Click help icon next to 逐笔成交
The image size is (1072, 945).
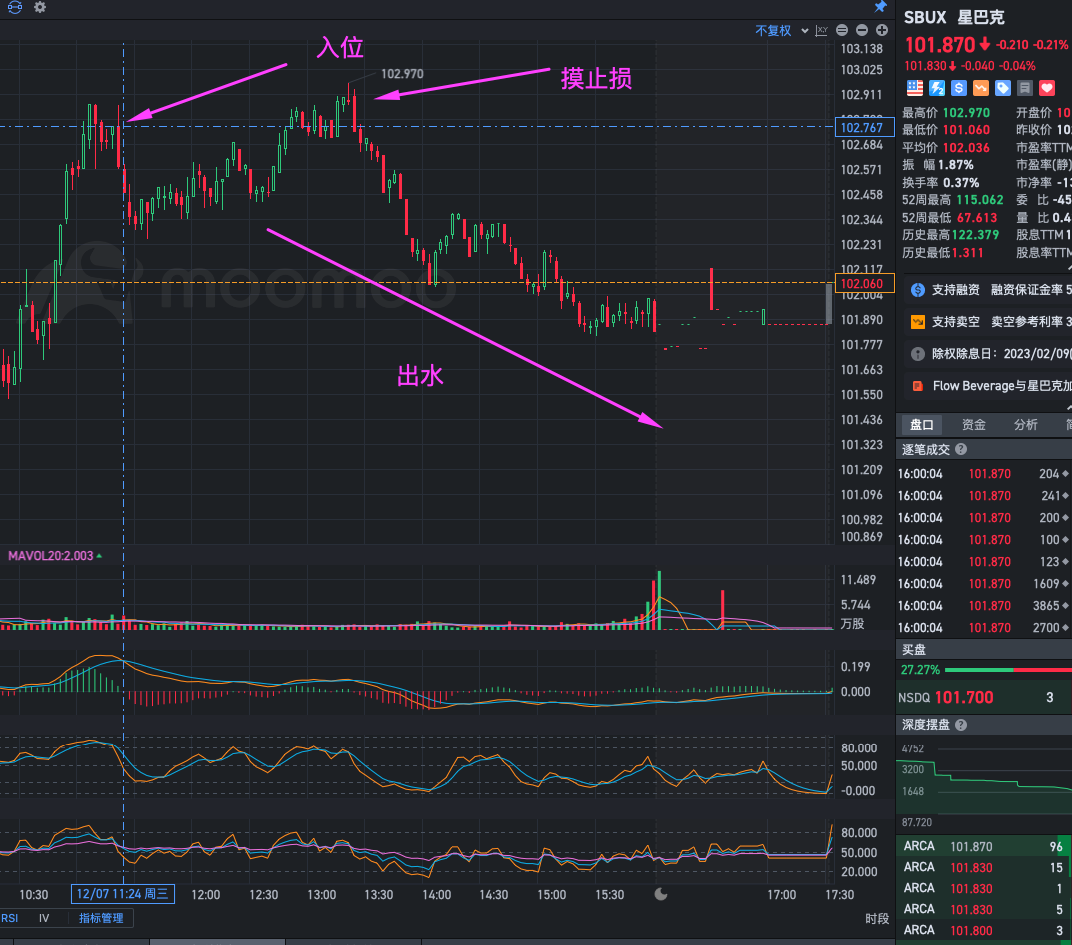coord(961,449)
